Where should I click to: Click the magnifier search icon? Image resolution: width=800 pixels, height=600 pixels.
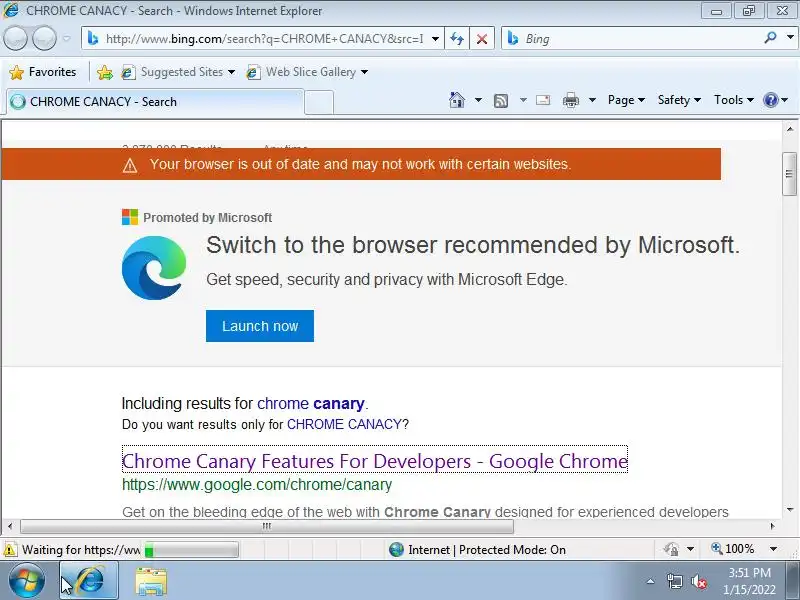point(770,38)
